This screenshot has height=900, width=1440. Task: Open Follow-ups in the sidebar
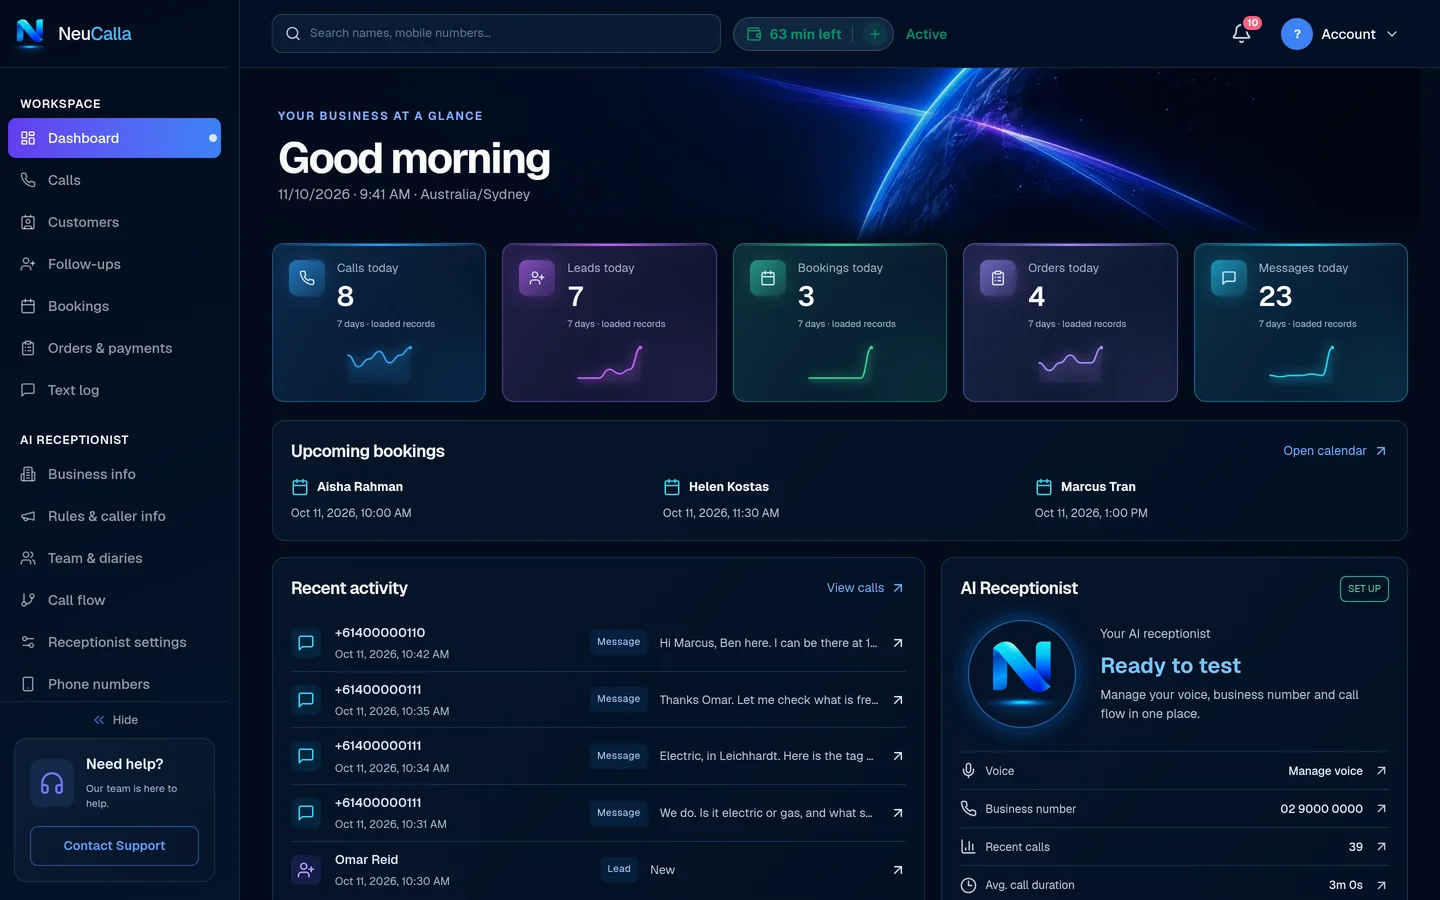coord(114,264)
